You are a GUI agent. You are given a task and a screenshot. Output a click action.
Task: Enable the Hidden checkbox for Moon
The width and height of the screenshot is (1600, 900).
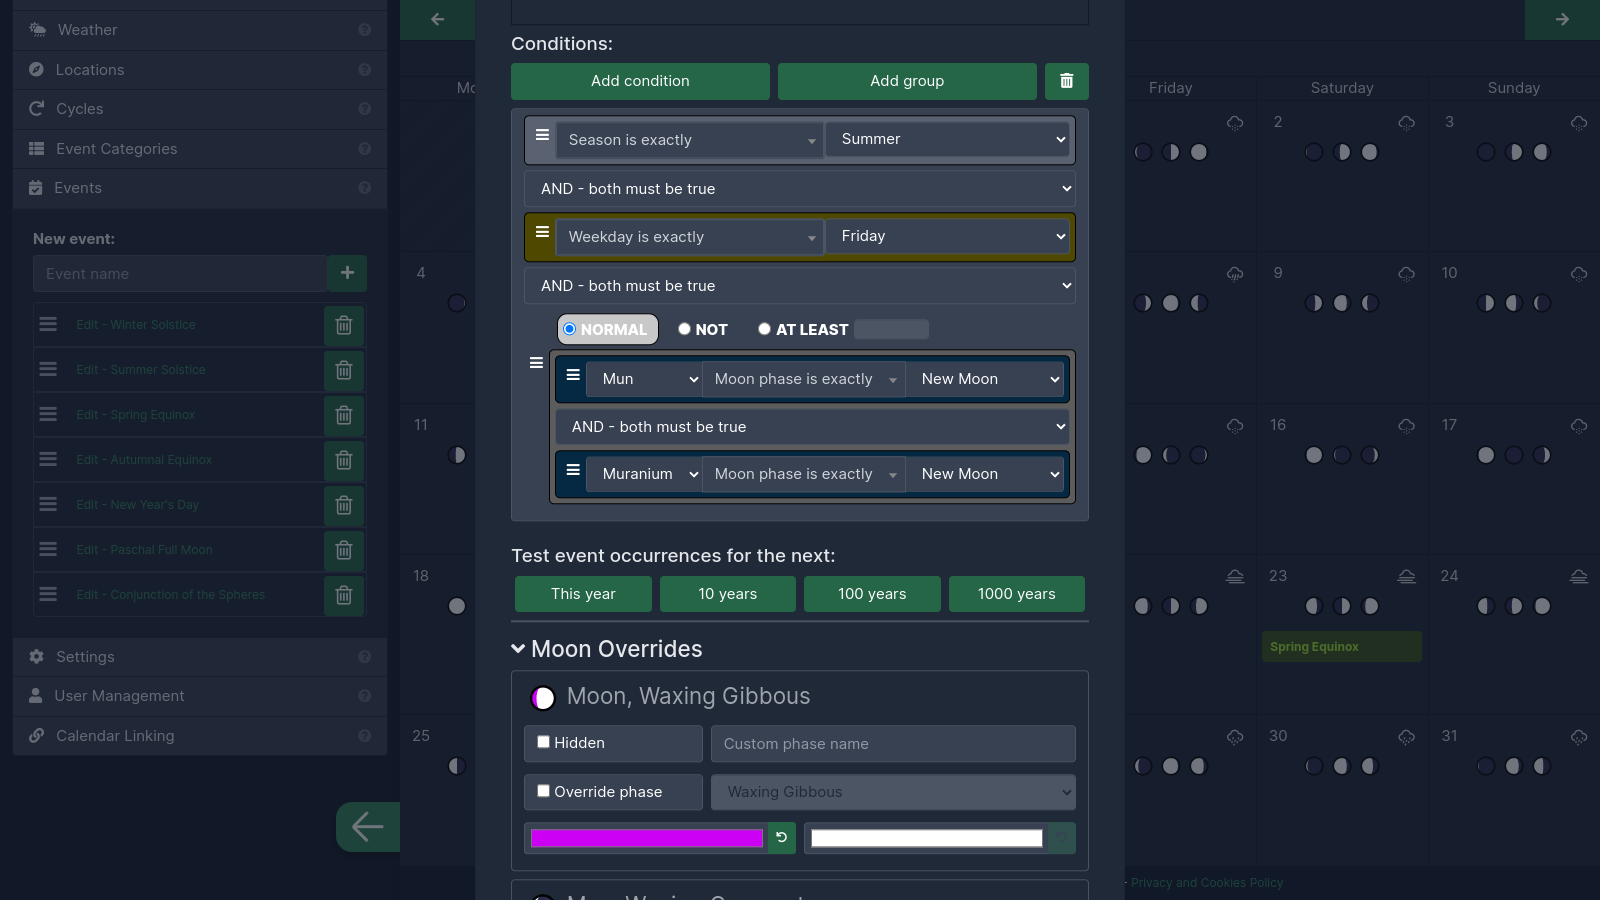544,742
